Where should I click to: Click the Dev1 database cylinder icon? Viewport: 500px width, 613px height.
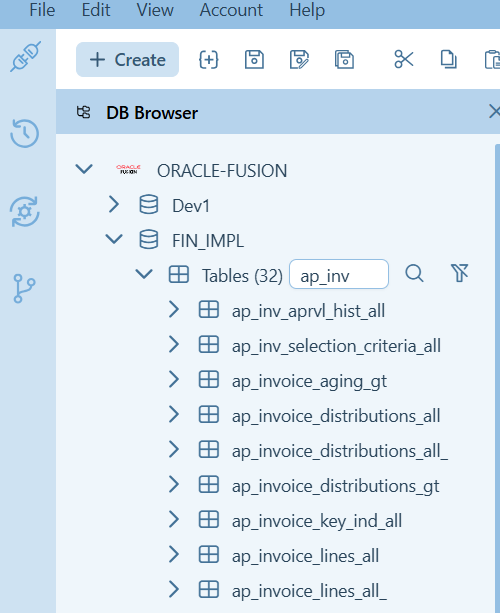tap(149, 204)
